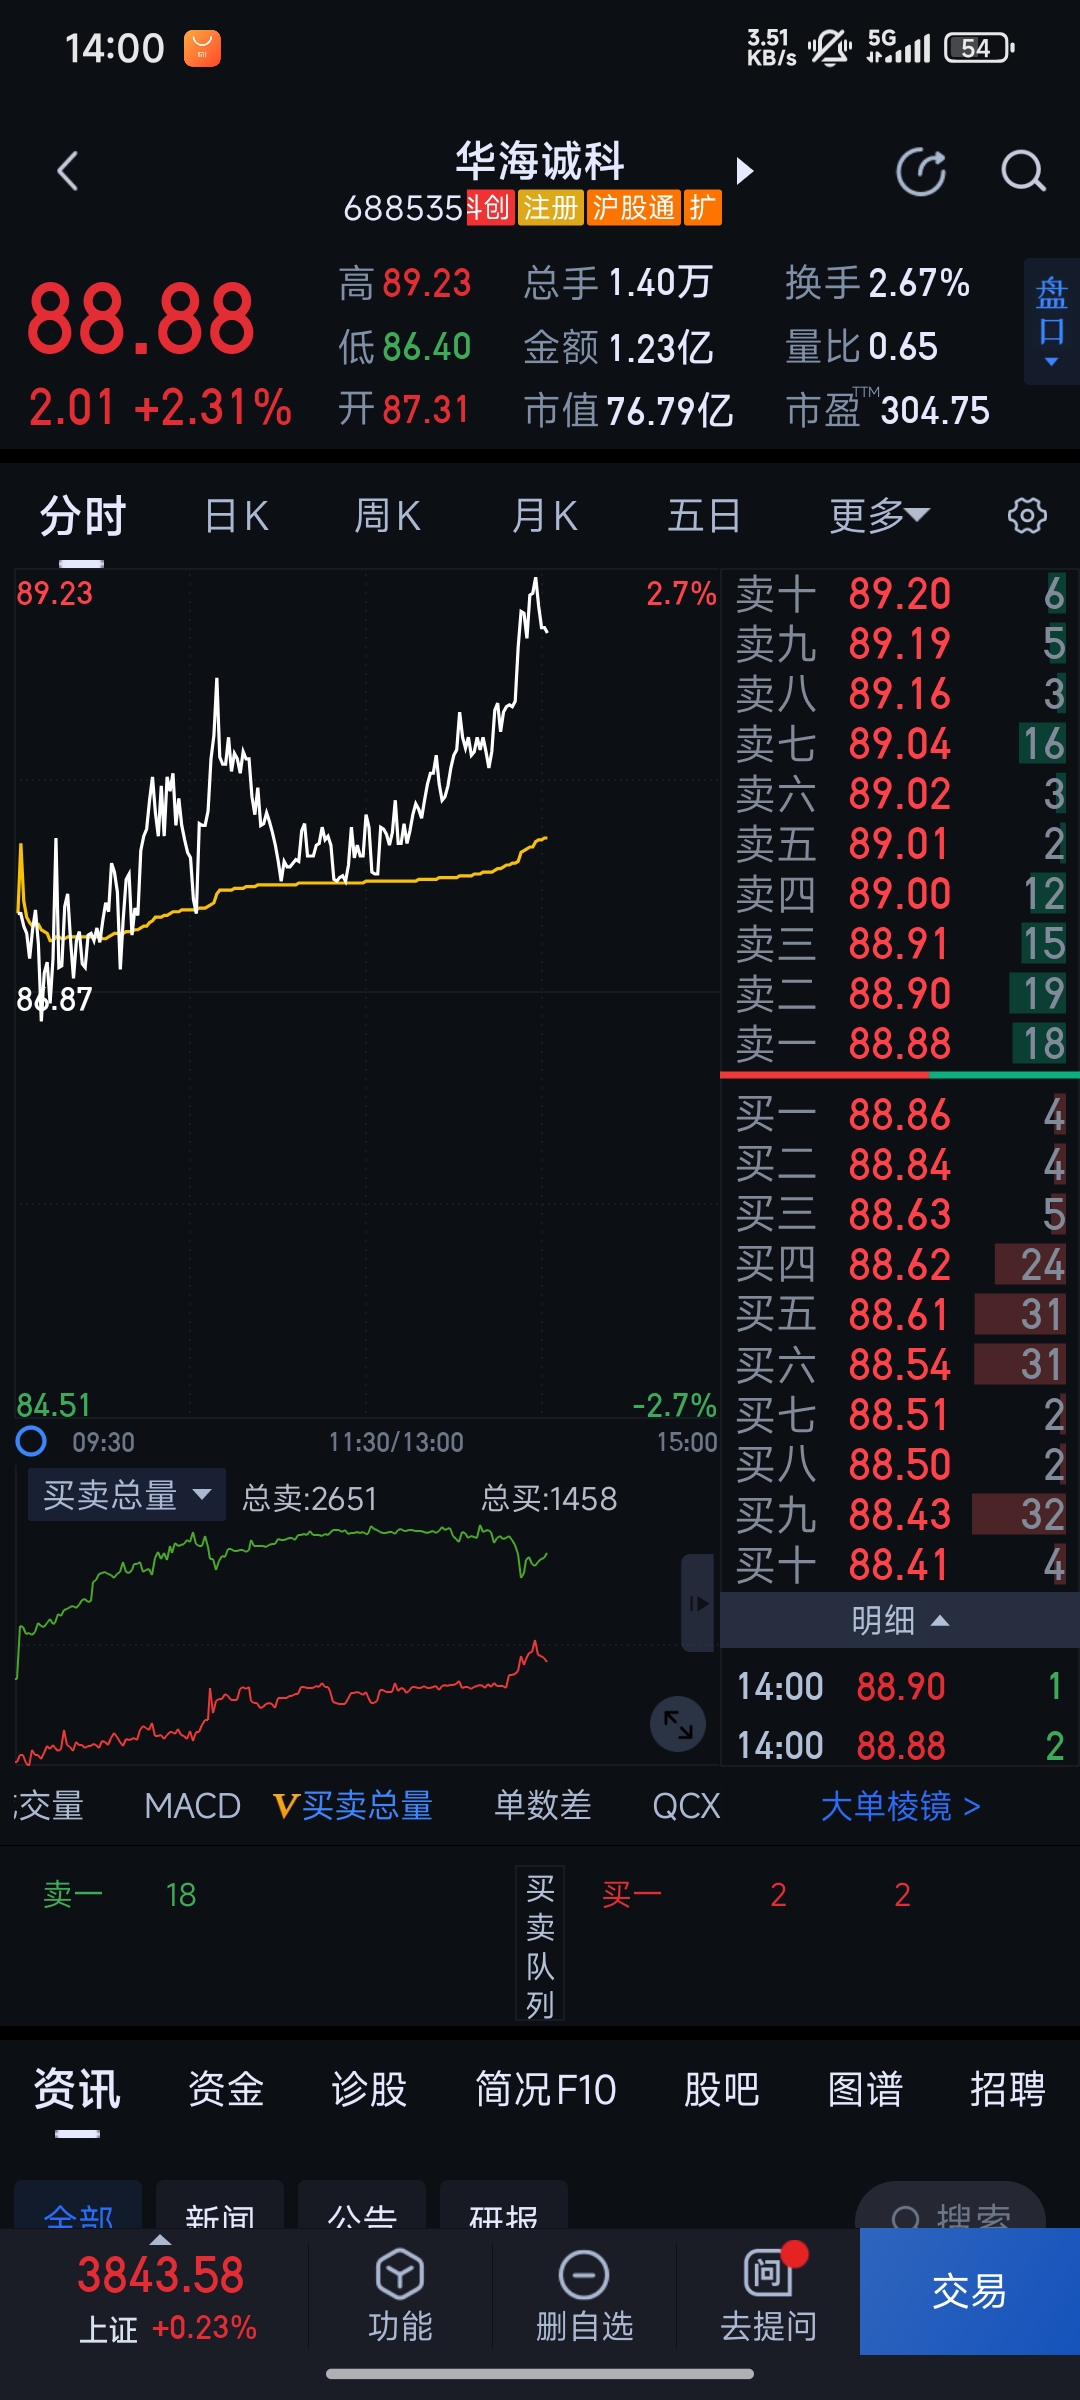Open the 资讯 section tab

click(x=77, y=2089)
